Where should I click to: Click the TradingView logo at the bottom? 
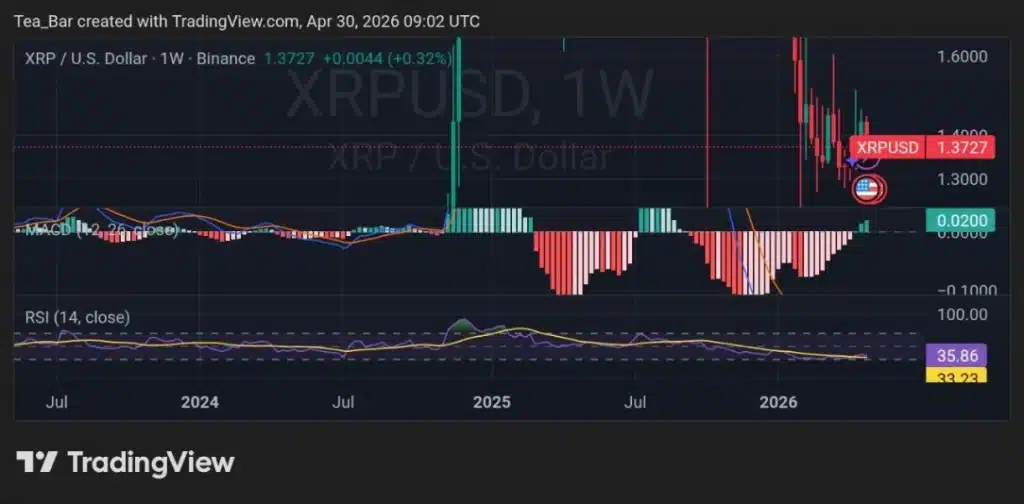click(x=125, y=462)
